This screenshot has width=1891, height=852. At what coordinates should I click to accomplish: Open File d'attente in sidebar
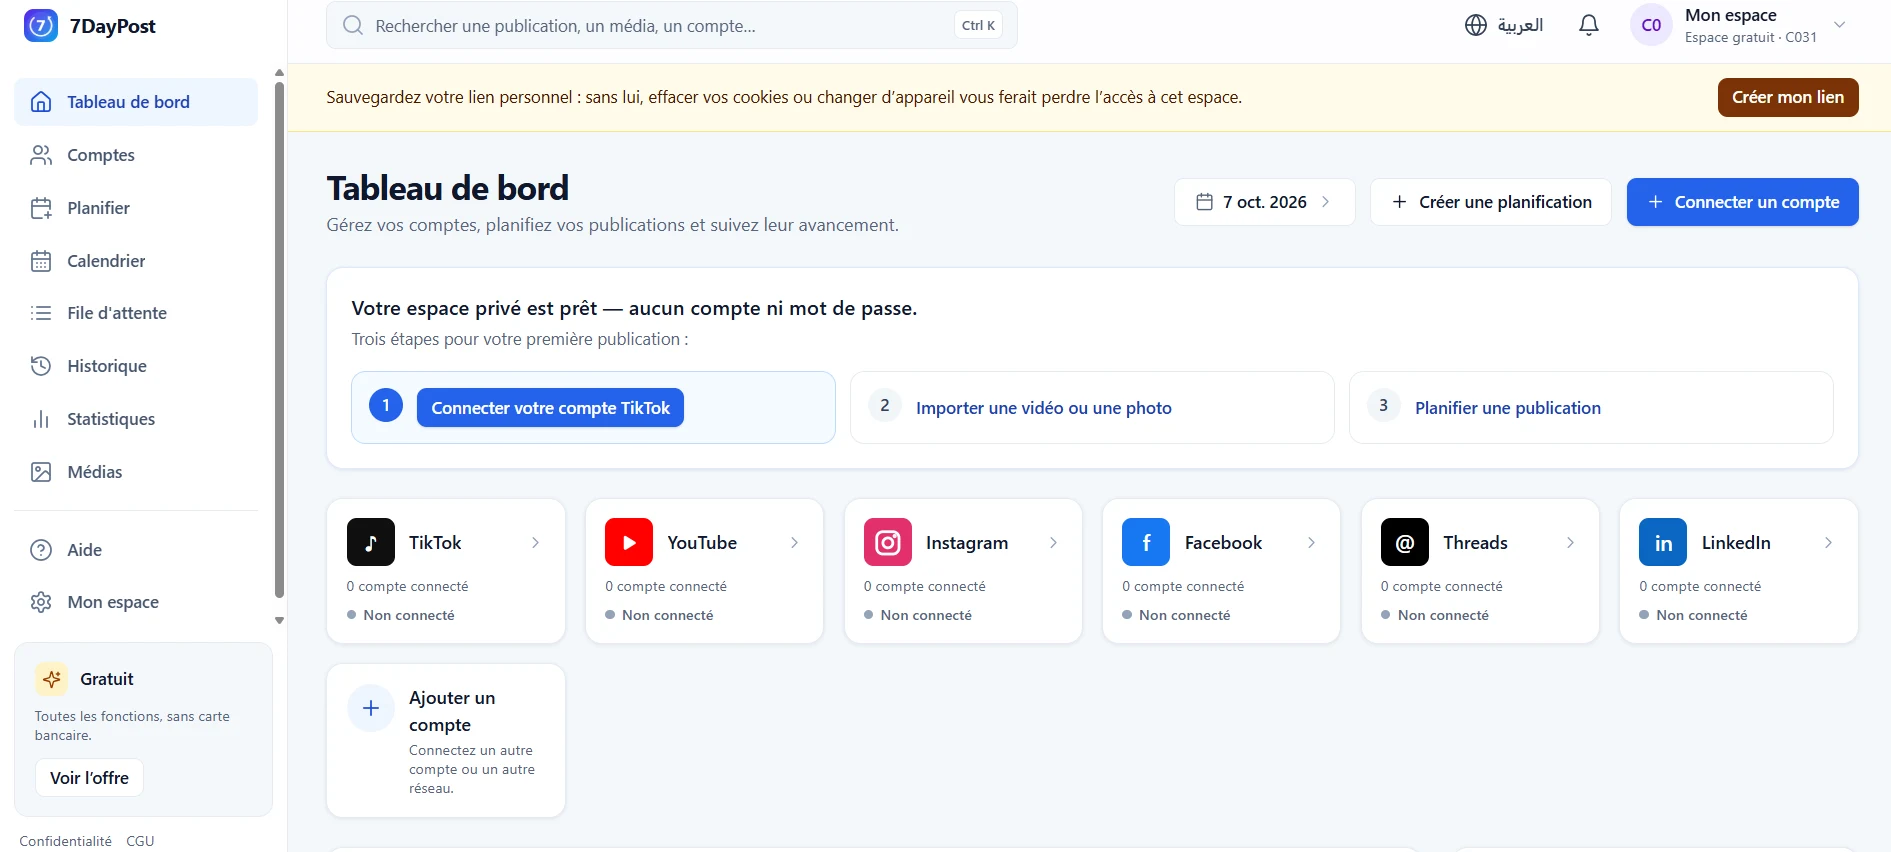pos(136,313)
